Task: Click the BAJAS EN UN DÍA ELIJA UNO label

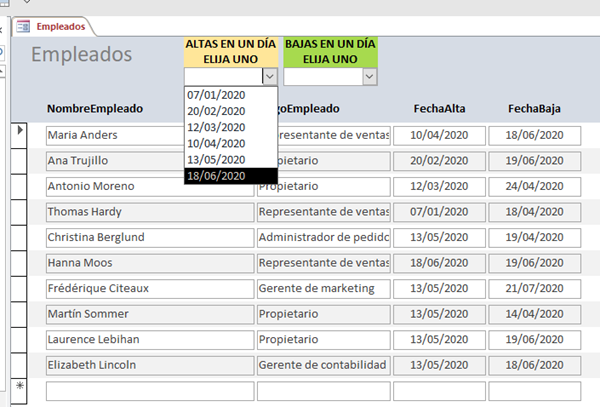Action: (331, 52)
